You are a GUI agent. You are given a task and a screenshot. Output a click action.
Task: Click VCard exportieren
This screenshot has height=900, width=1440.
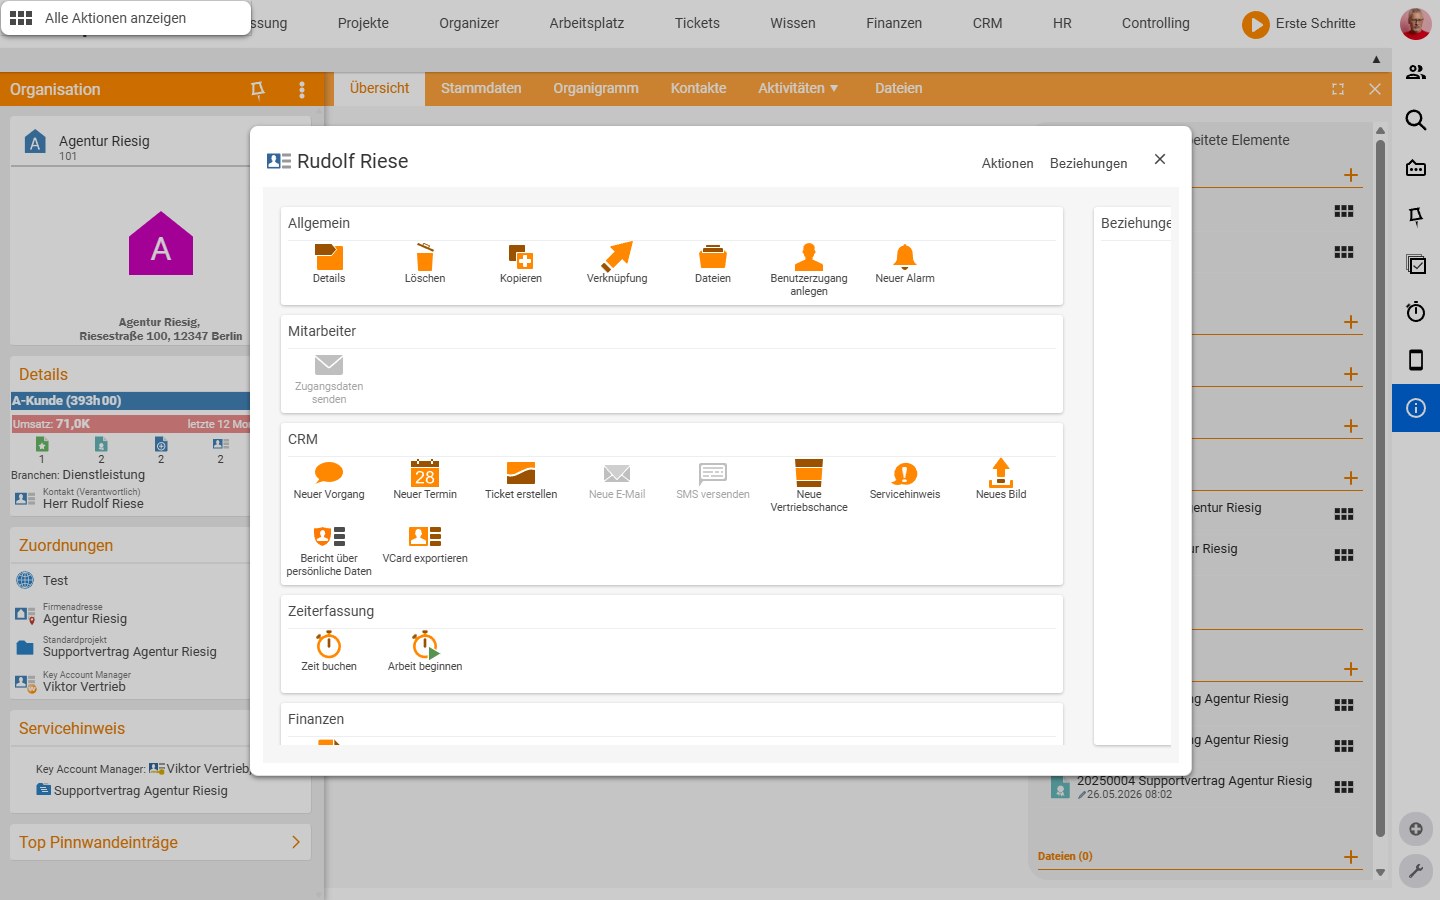[425, 537]
